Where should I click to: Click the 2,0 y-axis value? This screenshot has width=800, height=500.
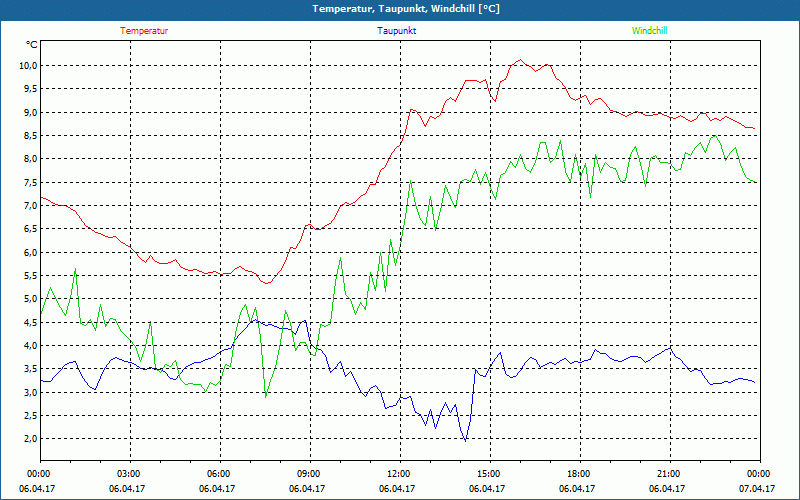[x=30, y=438]
